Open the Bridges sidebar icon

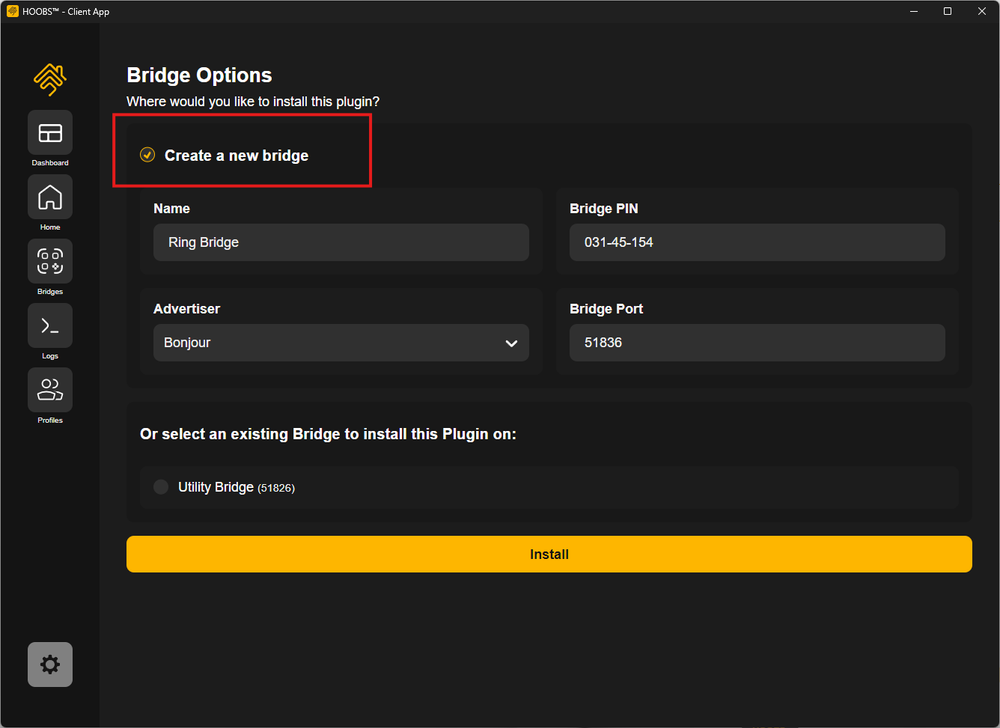(x=50, y=261)
